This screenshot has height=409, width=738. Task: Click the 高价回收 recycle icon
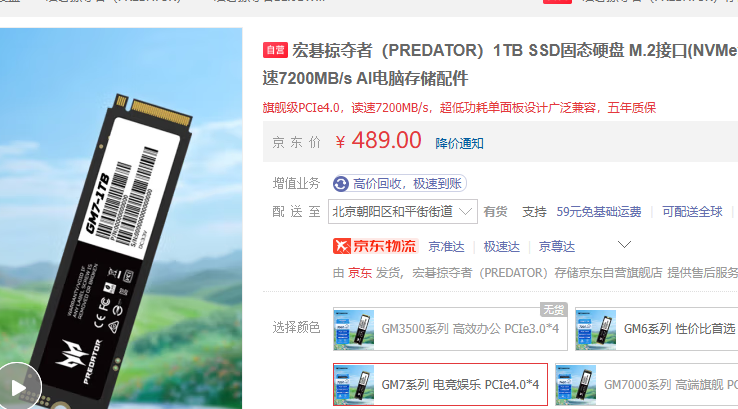pos(341,184)
